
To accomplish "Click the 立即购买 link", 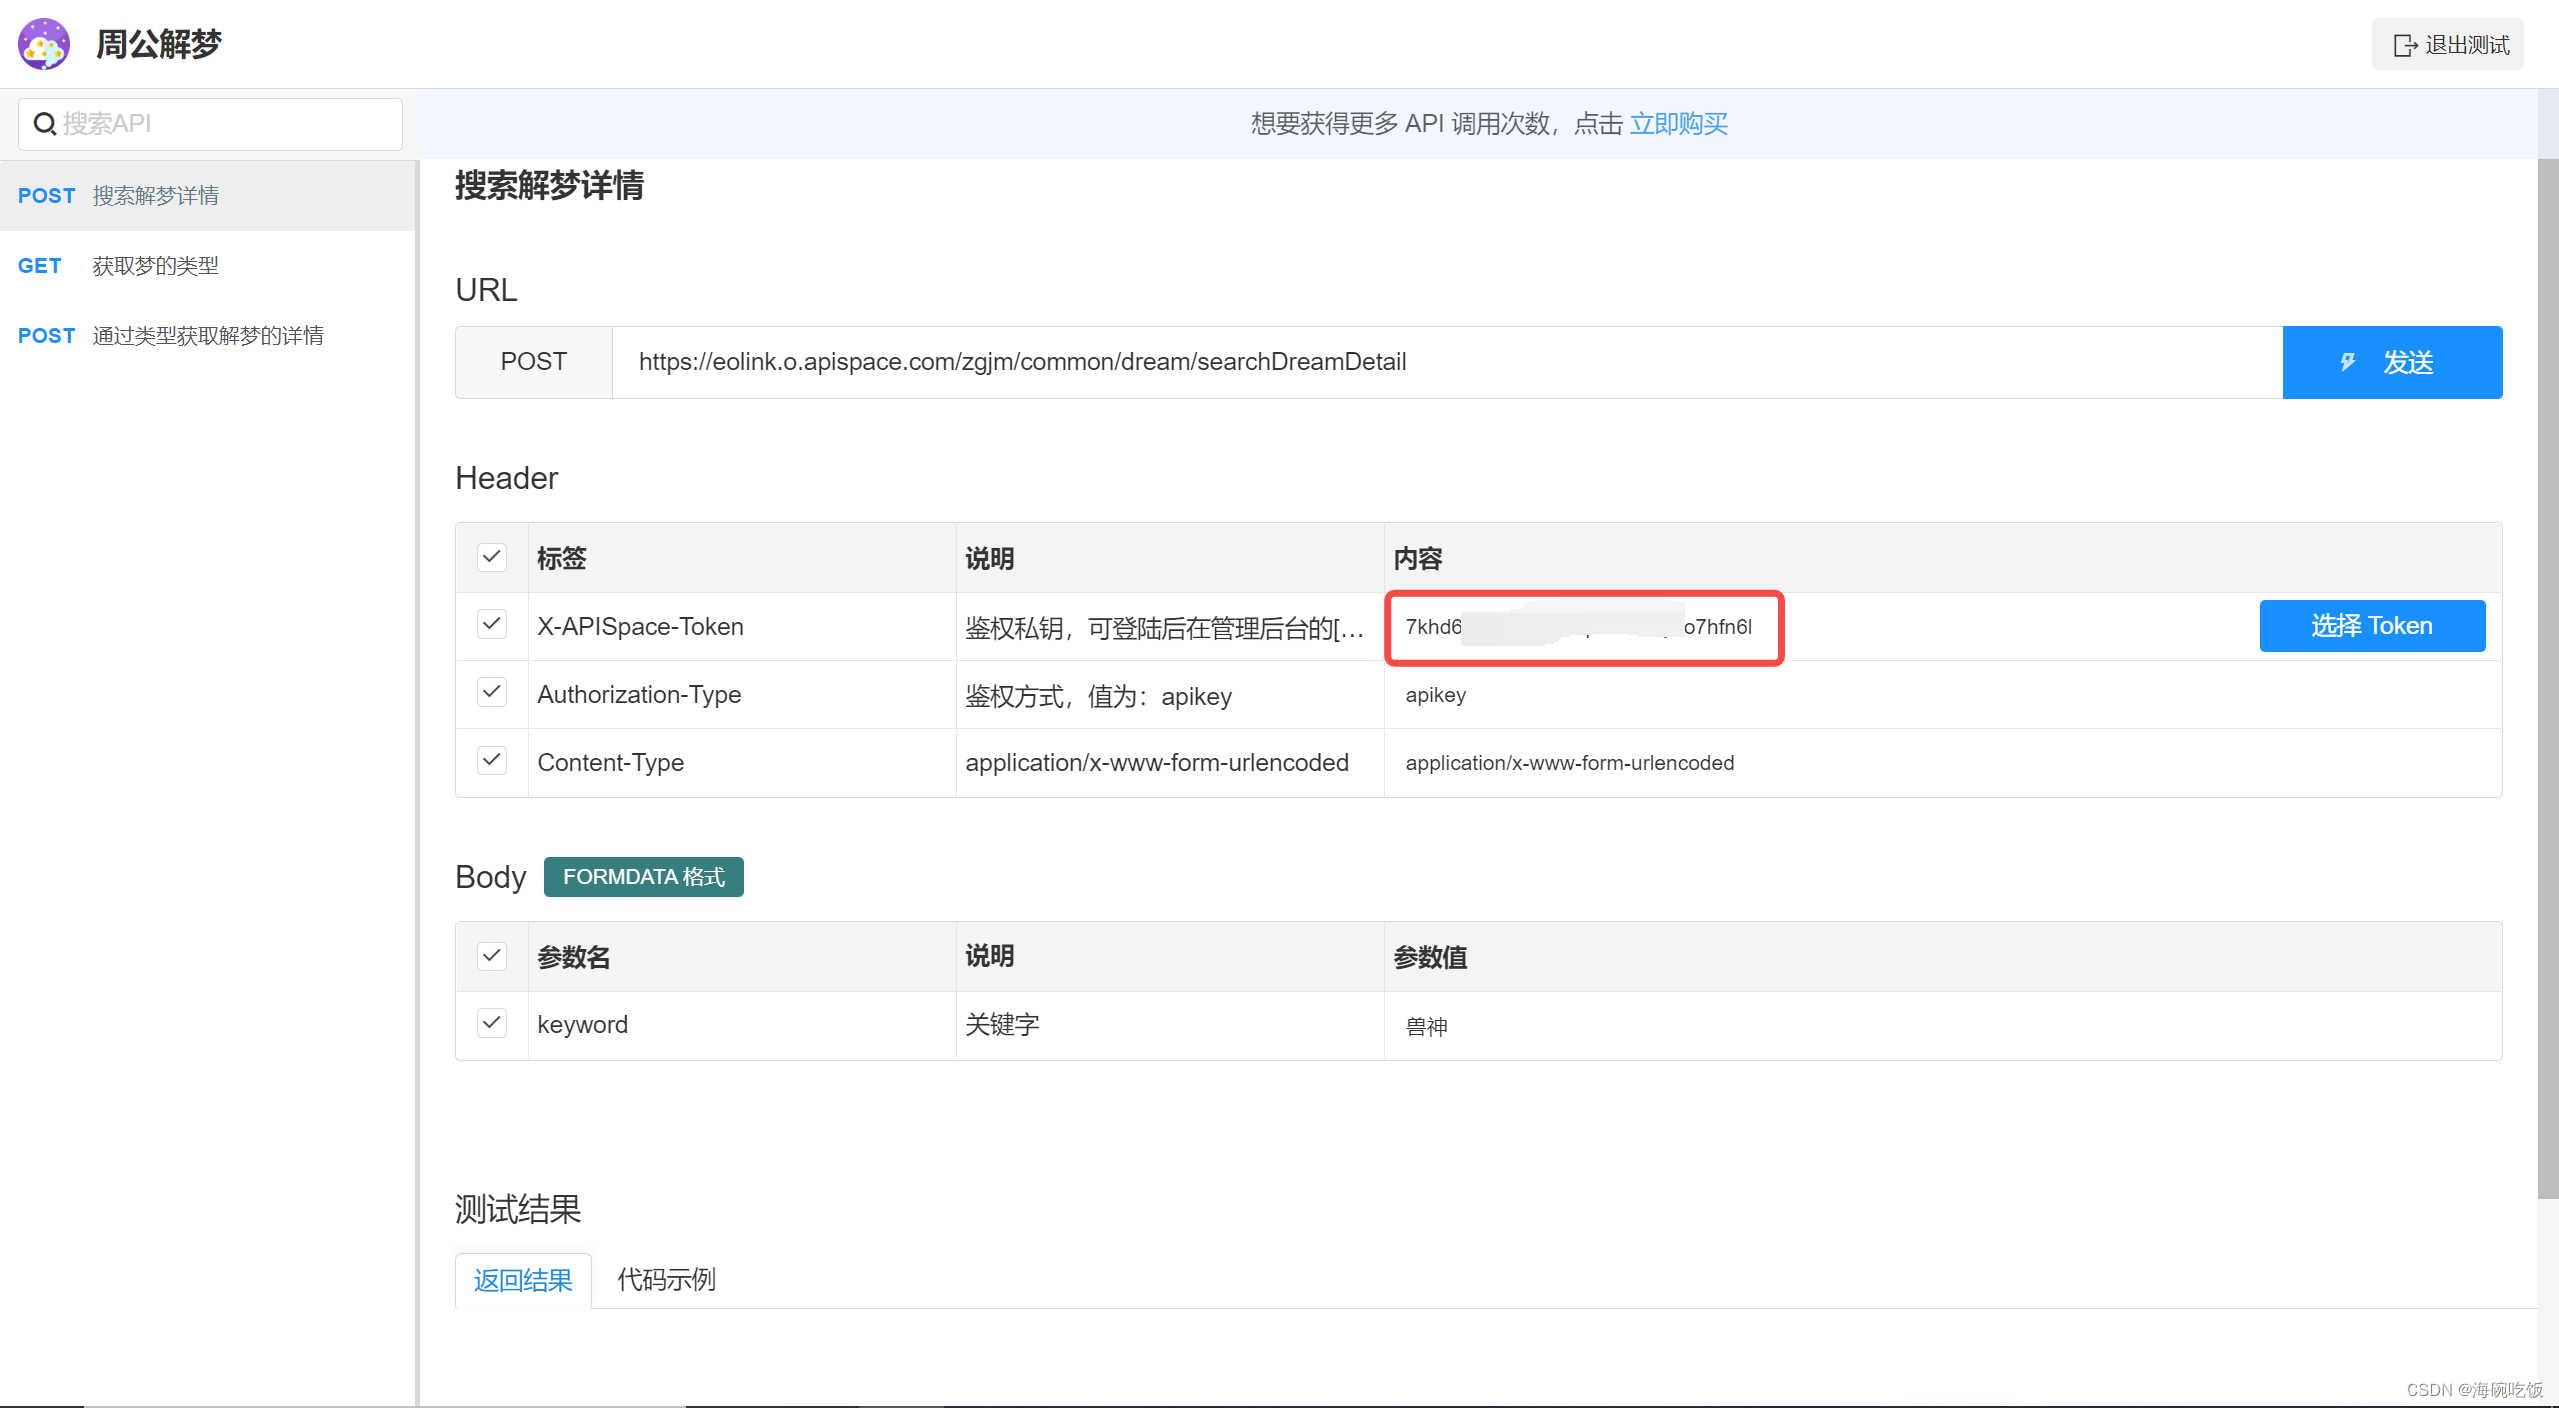I will tap(1679, 124).
